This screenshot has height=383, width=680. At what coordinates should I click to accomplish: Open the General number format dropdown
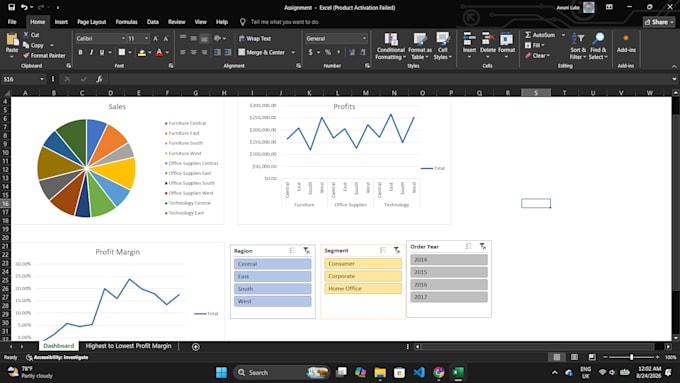click(364, 39)
